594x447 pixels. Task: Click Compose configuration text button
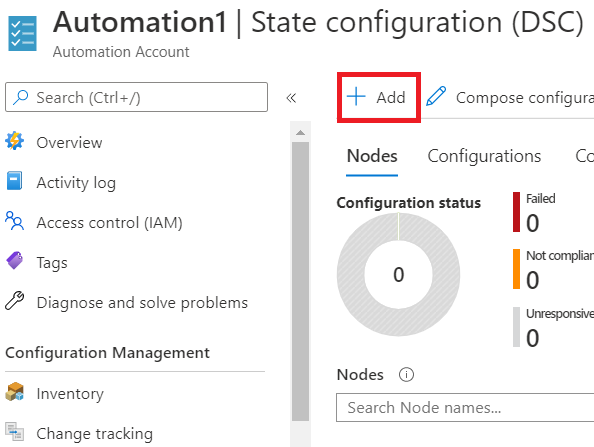[525, 98]
